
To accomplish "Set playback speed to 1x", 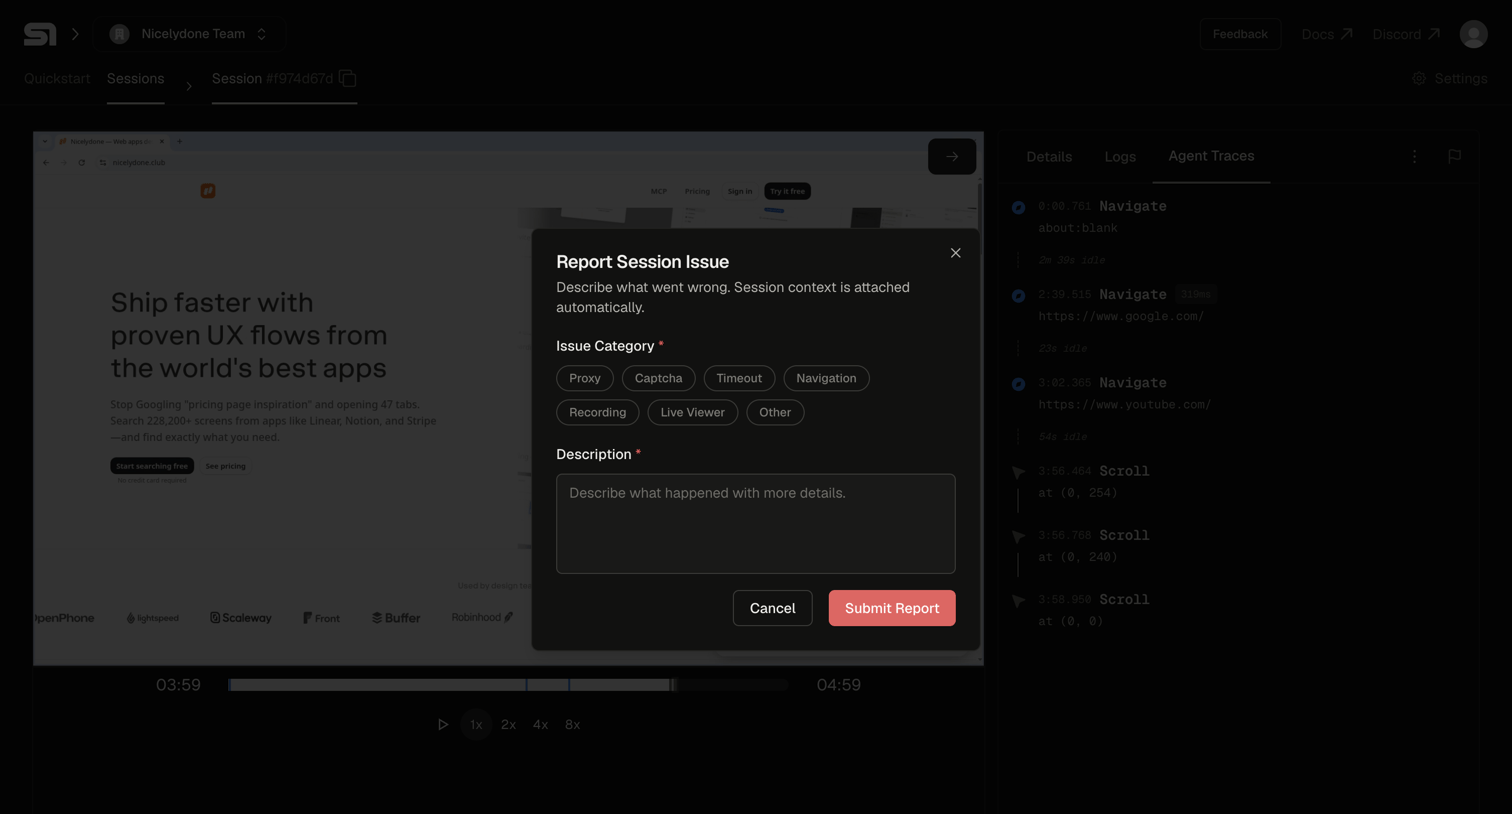I will tap(476, 725).
